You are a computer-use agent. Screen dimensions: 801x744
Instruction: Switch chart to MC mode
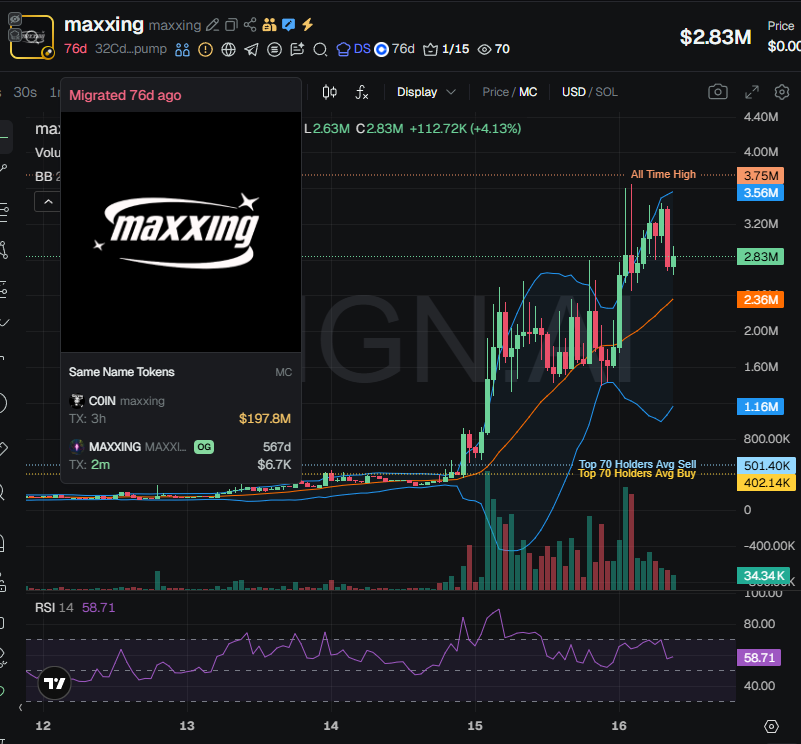(x=528, y=92)
